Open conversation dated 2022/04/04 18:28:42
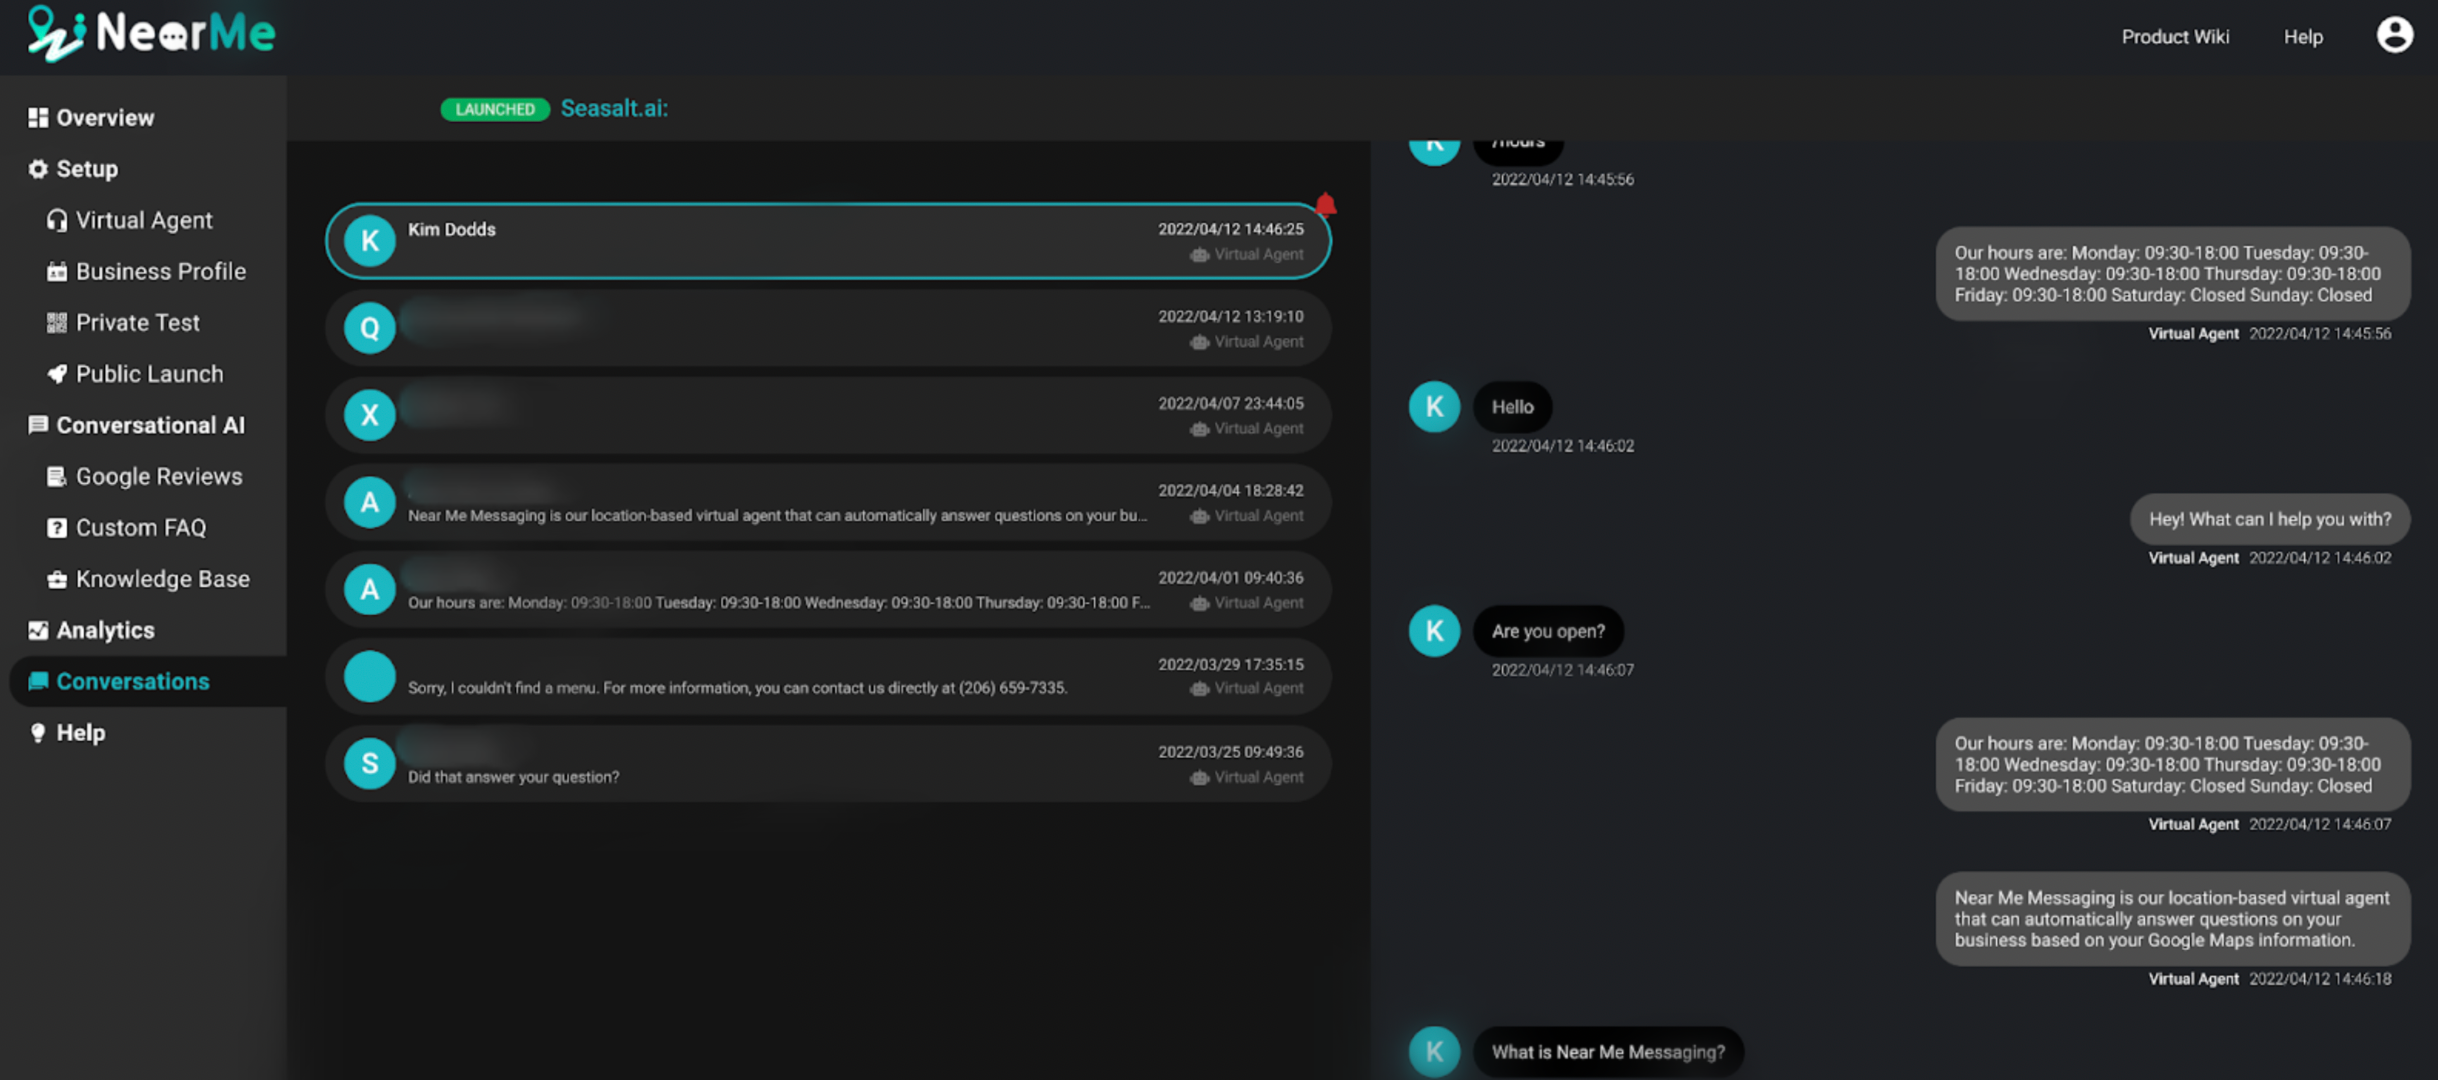Viewport: 2438px width, 1080px height. (828, 502)
